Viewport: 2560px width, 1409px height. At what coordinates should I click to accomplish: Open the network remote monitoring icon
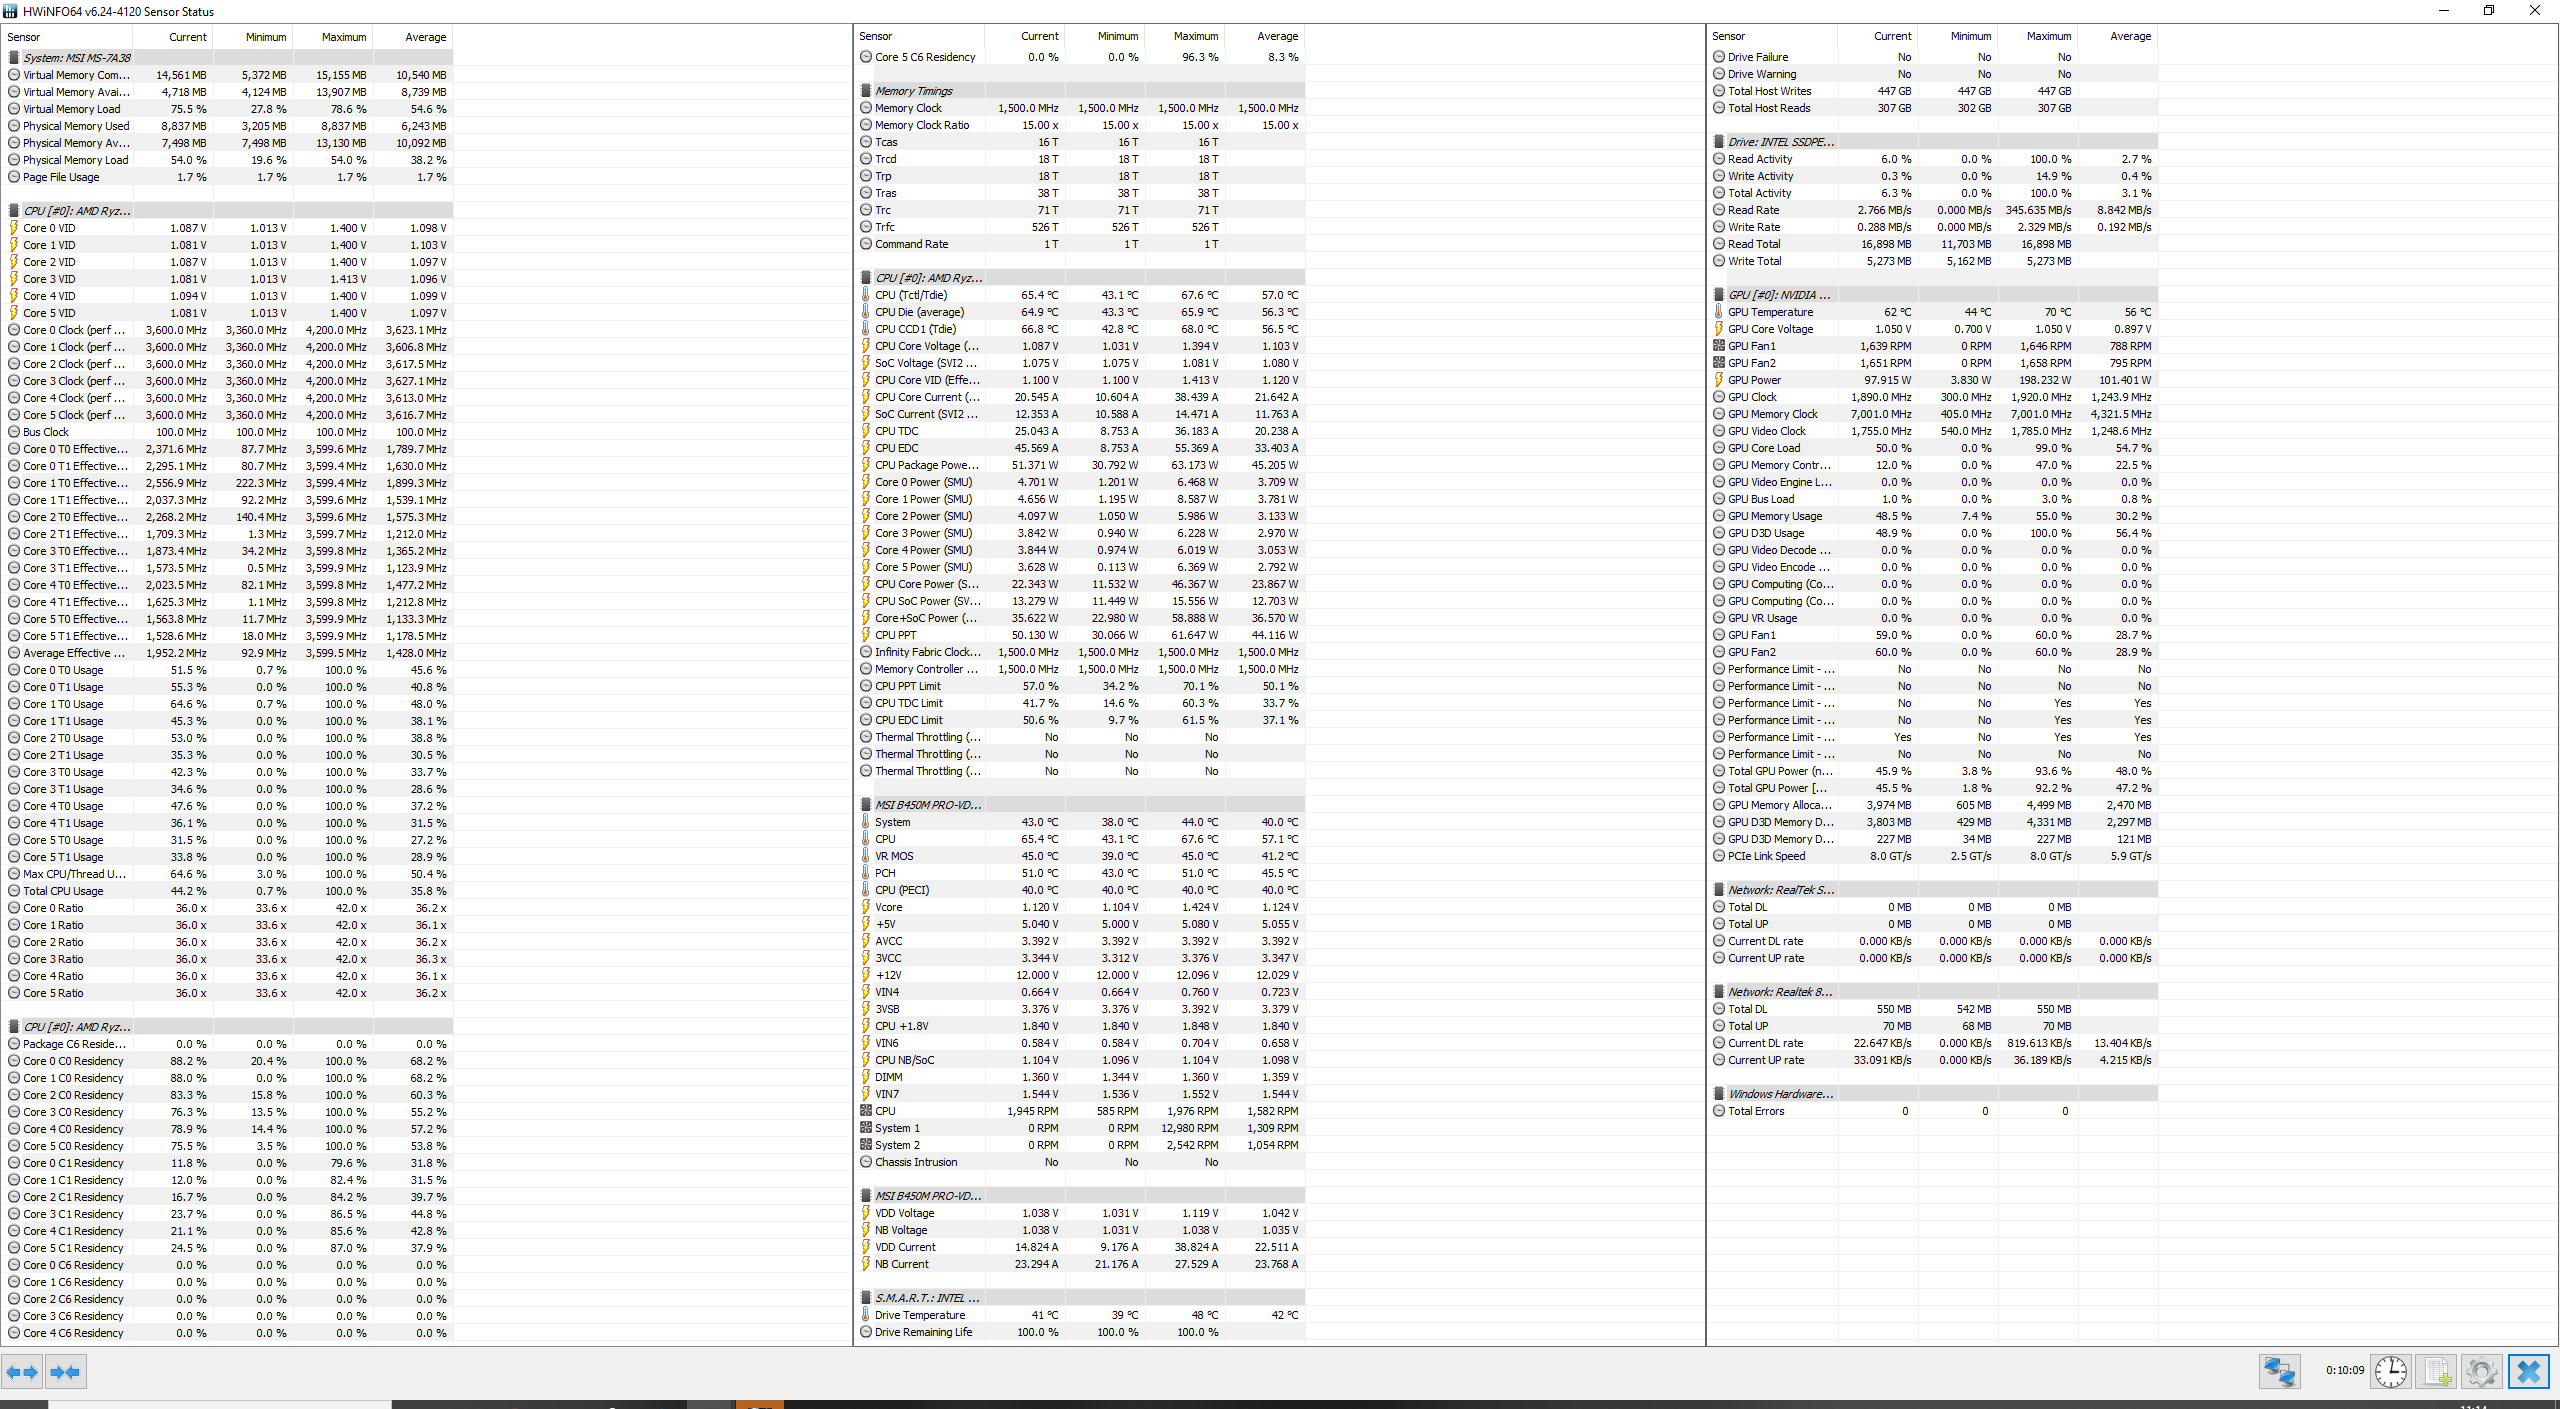coord(2279,1371)
